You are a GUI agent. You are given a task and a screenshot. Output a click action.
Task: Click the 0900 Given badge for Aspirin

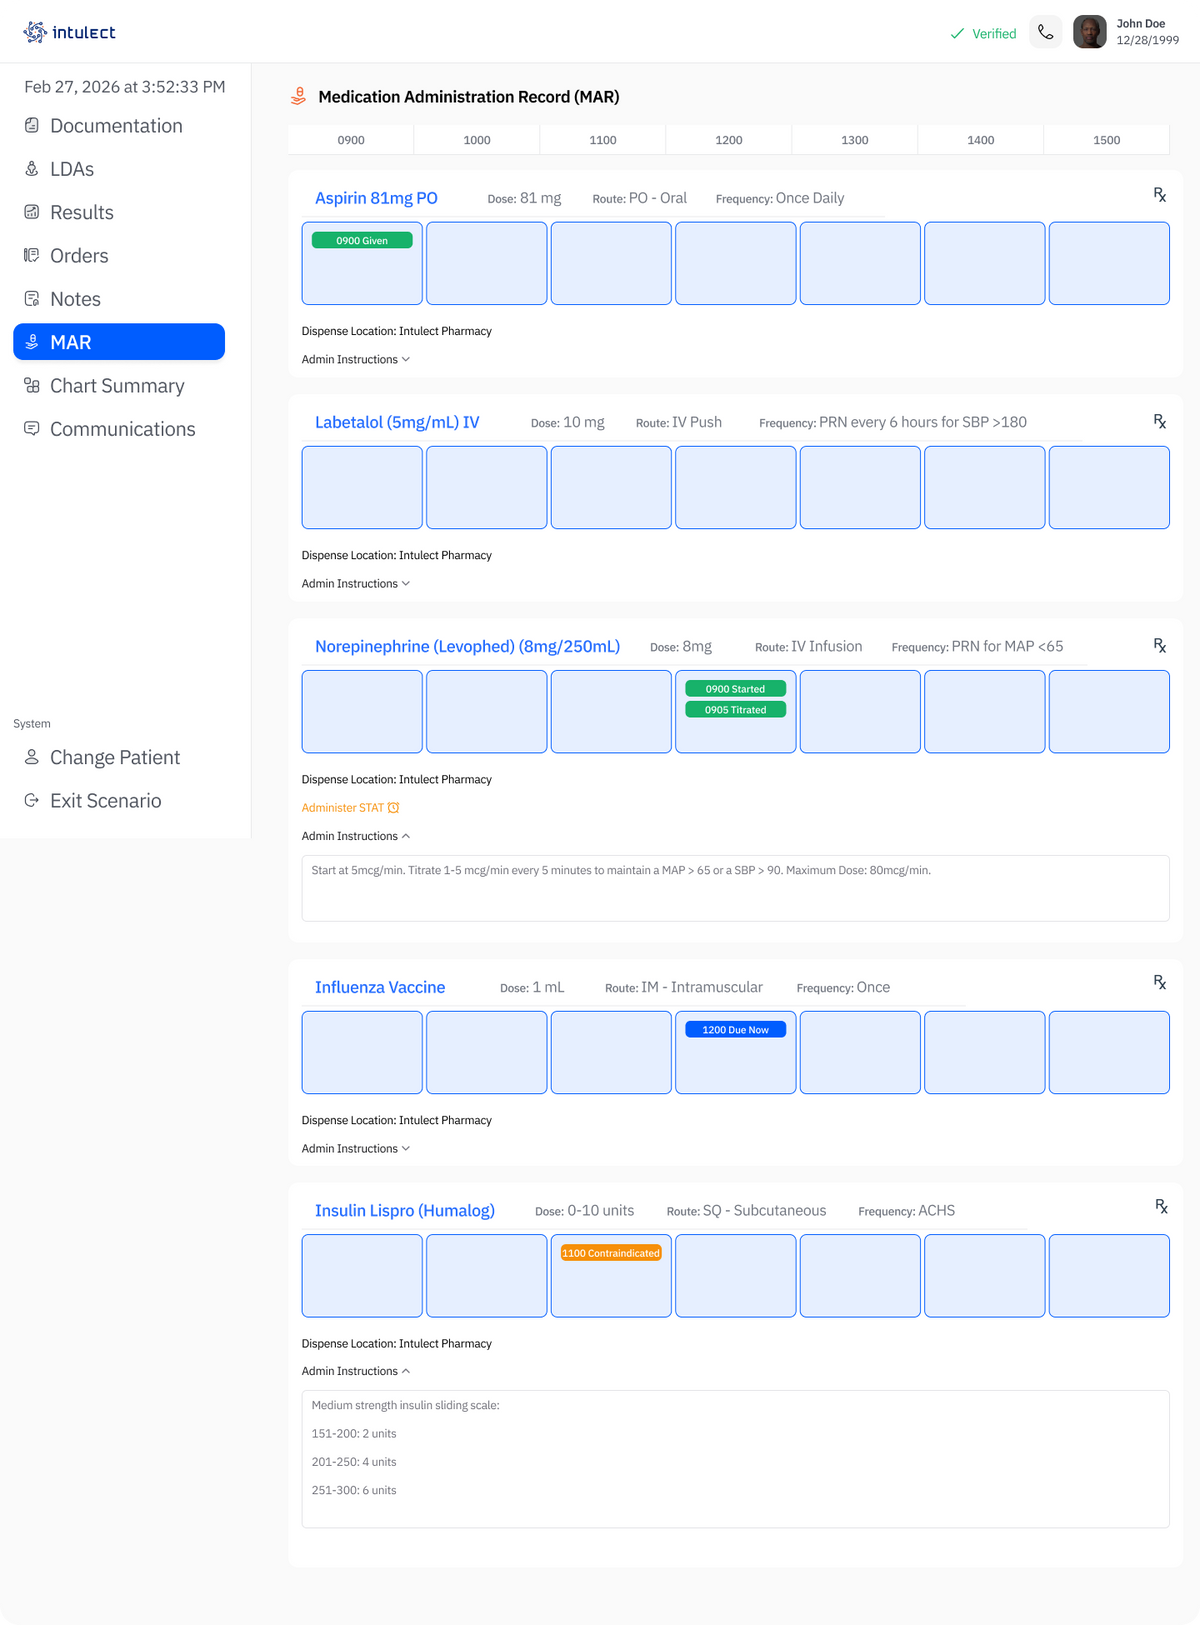coord(362,241)
